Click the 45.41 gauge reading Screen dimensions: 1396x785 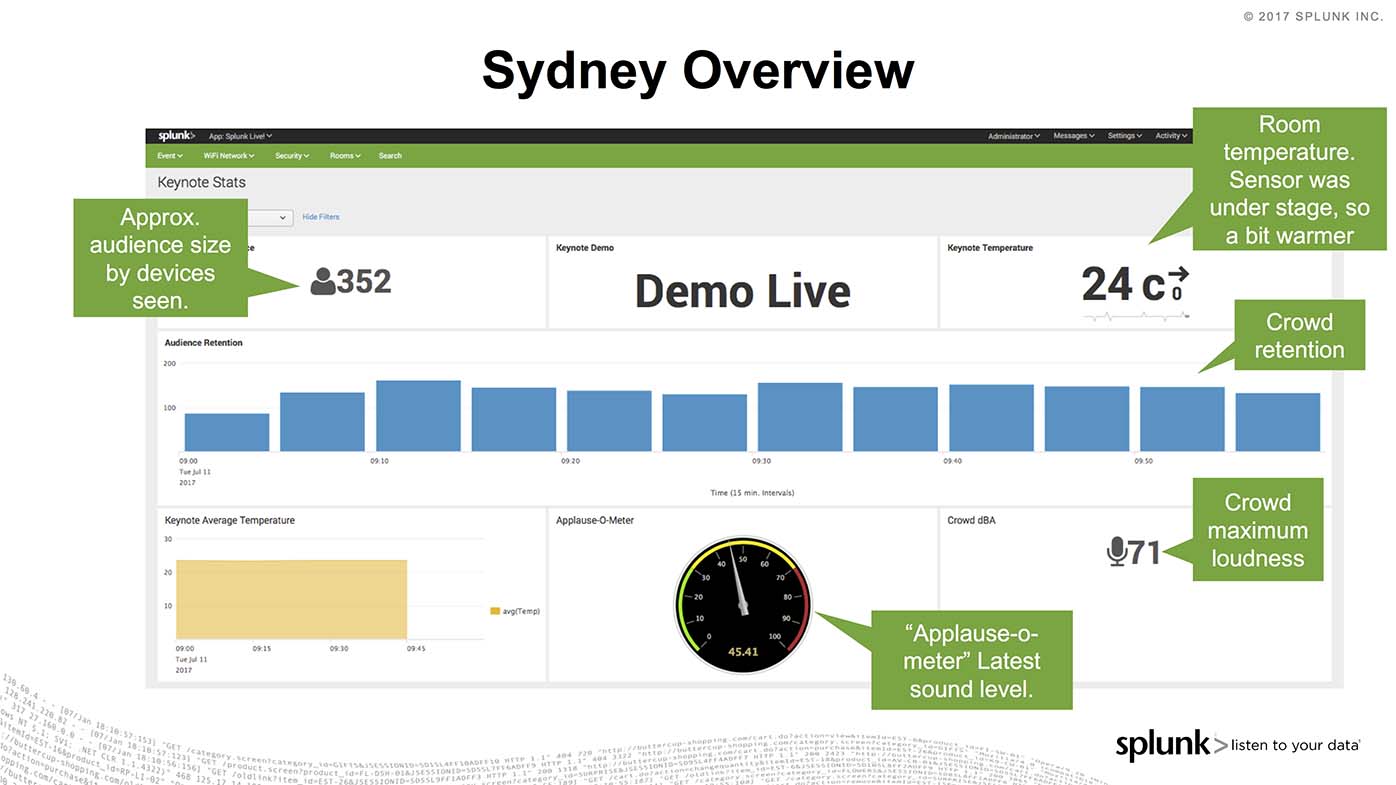[x=742, y=651]
